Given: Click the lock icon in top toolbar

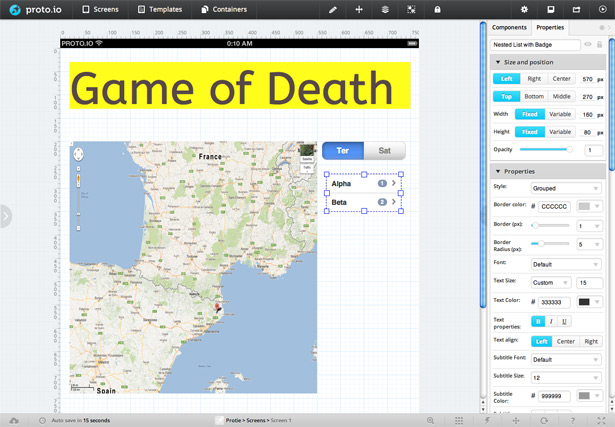Looking at the screenshot, I should [x=437, y=9].
